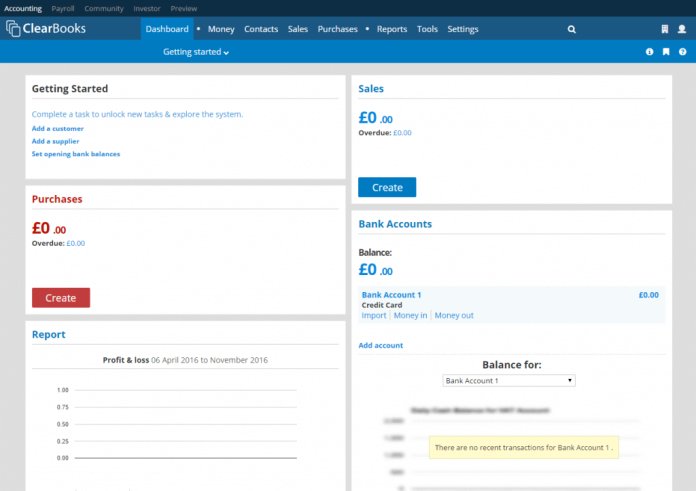Open the Bank Account 1 name link
Screen dimensions: 696x491
[391, 295]
